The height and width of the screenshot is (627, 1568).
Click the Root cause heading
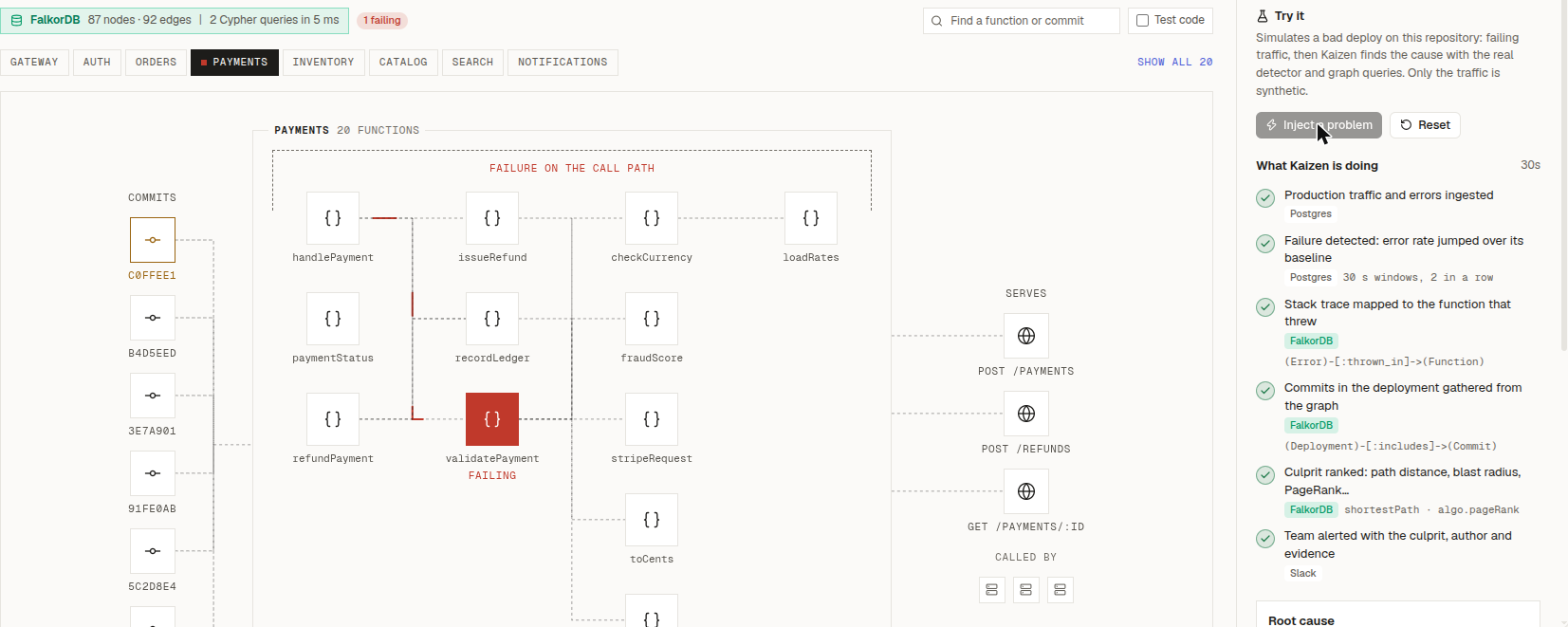pos(1301,620)
